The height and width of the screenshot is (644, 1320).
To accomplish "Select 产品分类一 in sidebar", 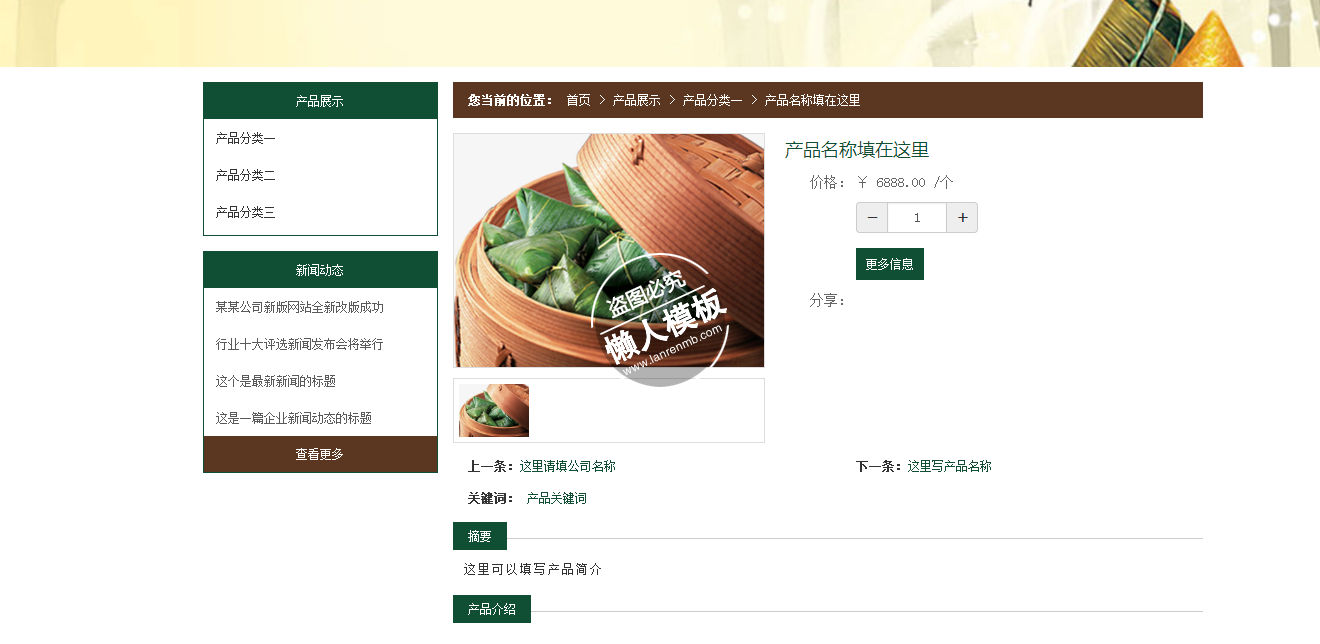I will 245,138.
